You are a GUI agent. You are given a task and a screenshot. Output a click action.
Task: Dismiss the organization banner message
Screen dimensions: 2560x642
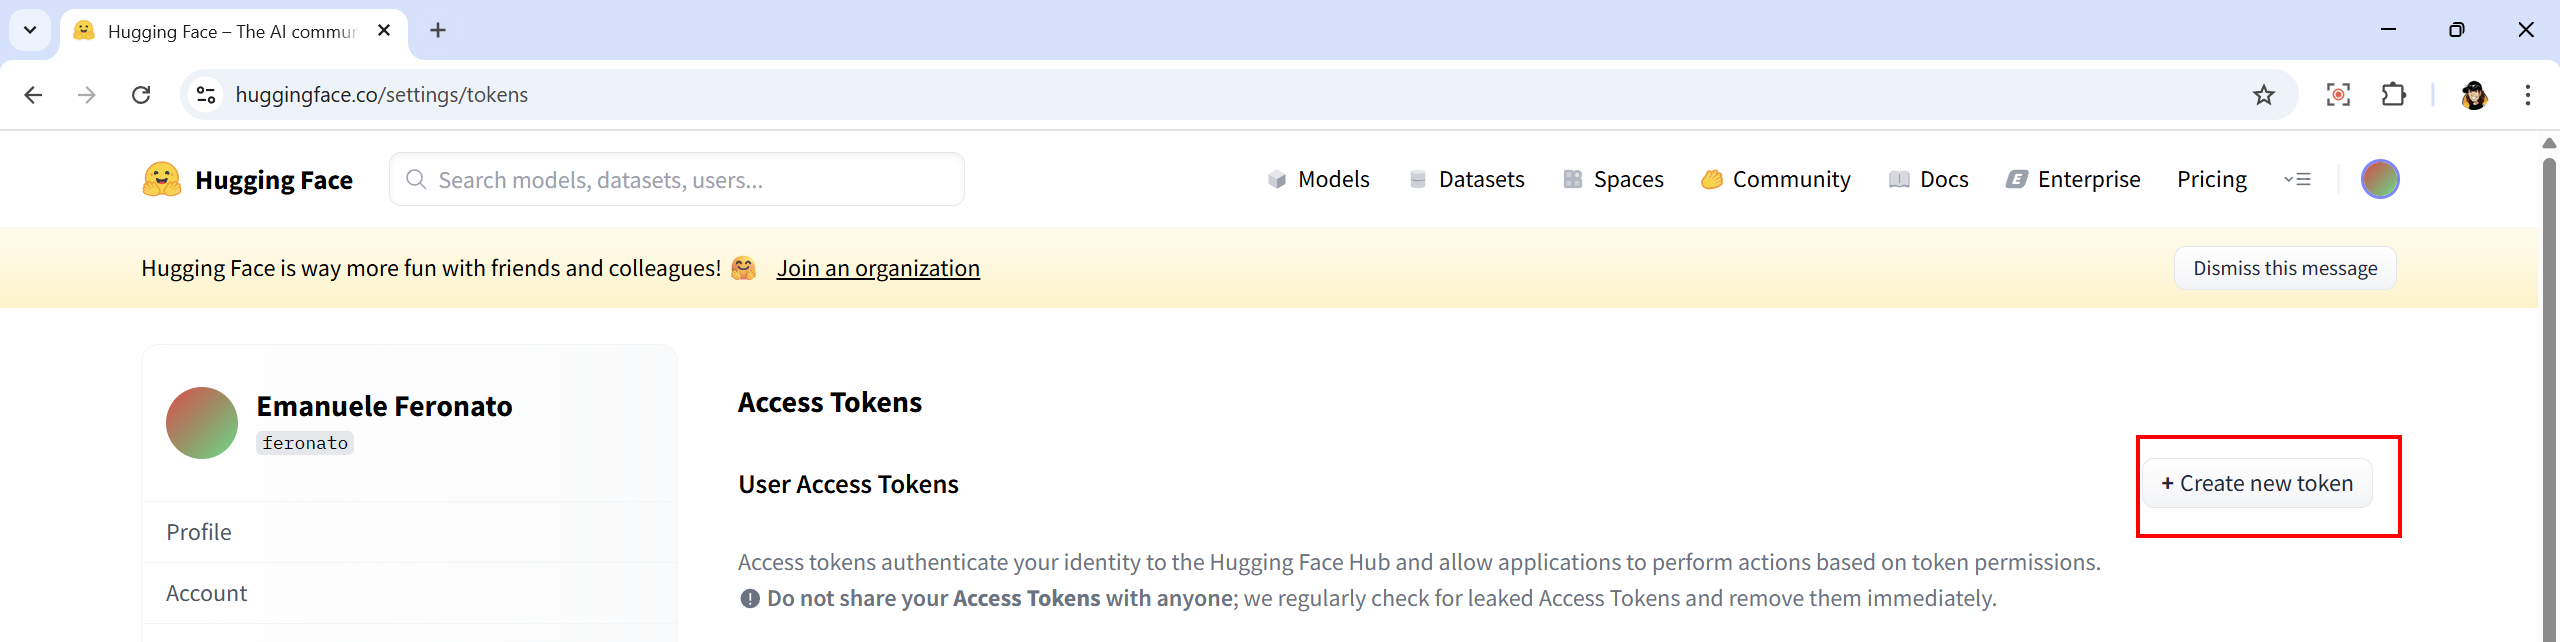pyautogui.click(x=2285, y=268)
